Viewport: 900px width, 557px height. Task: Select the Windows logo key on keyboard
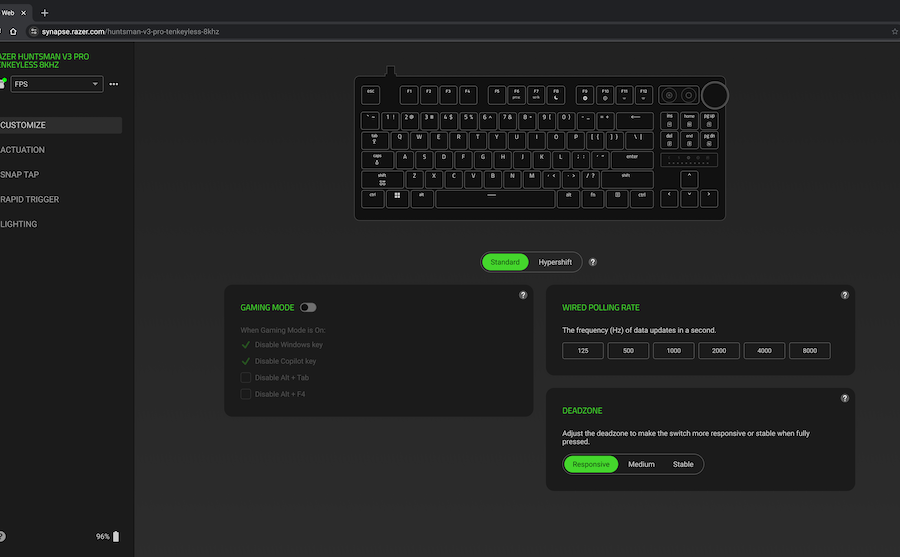397,199
